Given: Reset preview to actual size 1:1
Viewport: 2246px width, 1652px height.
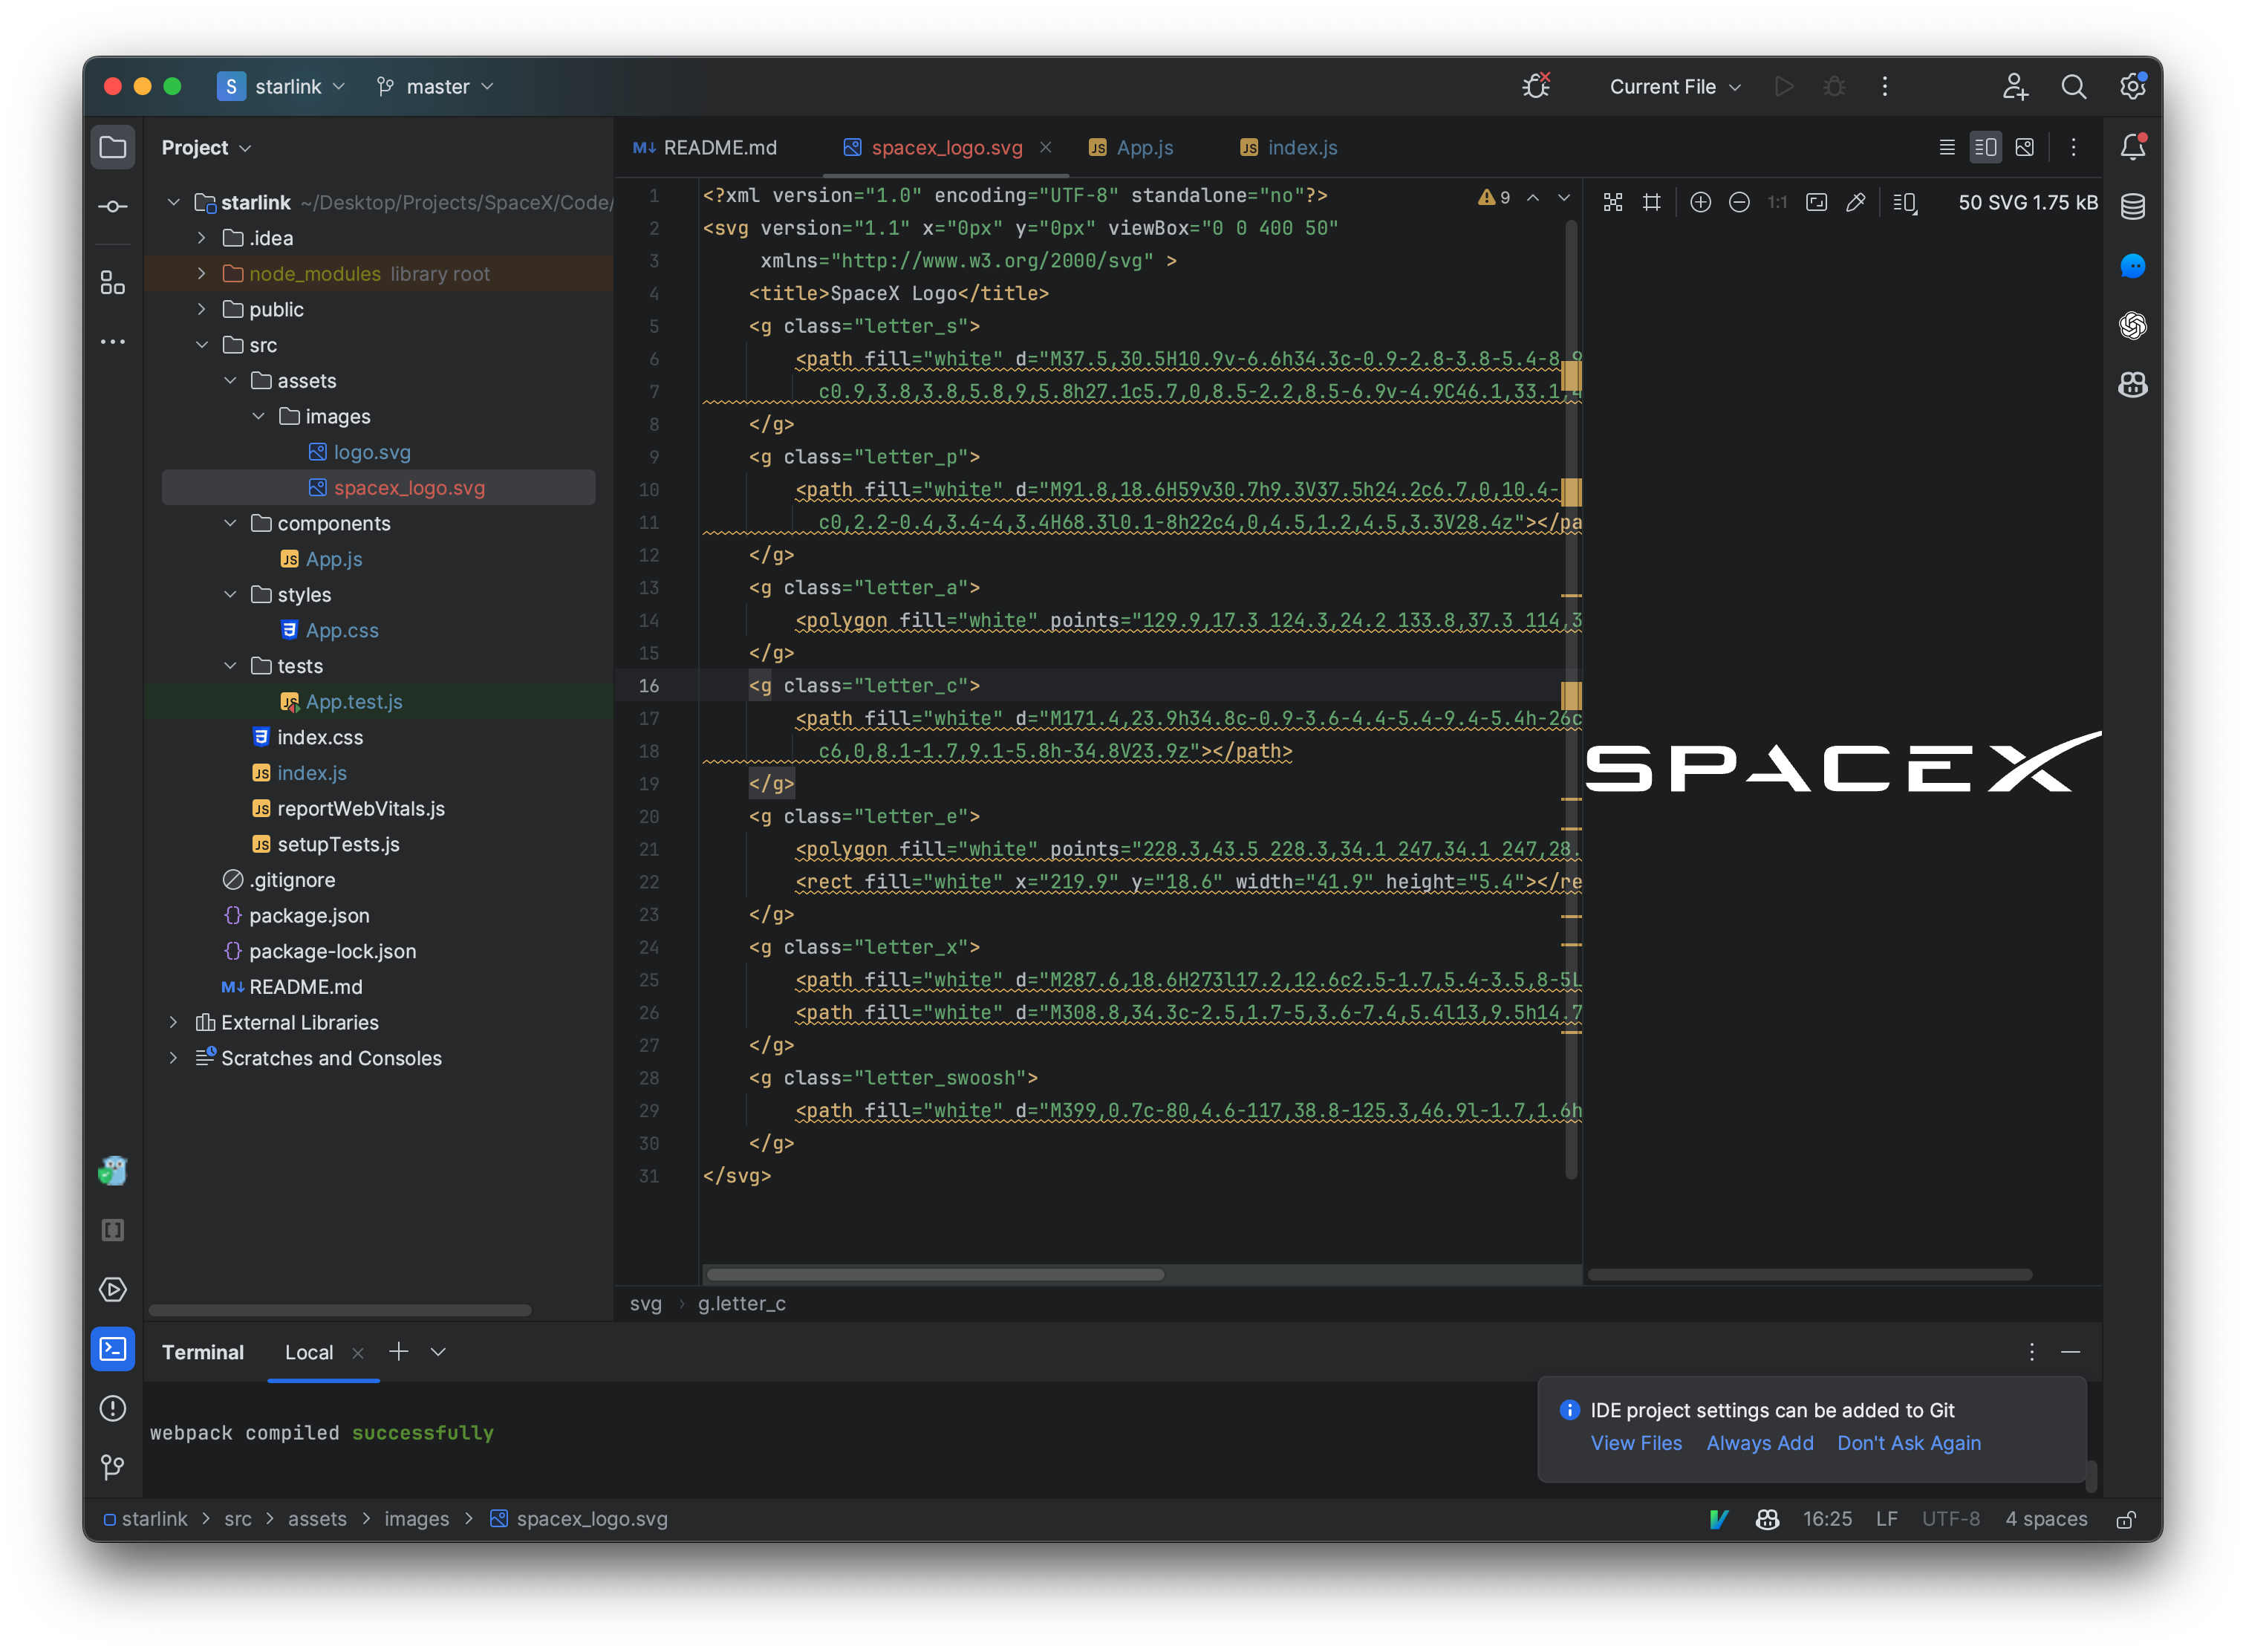Looking at the screenshot, I should (x=1777, y=203).
